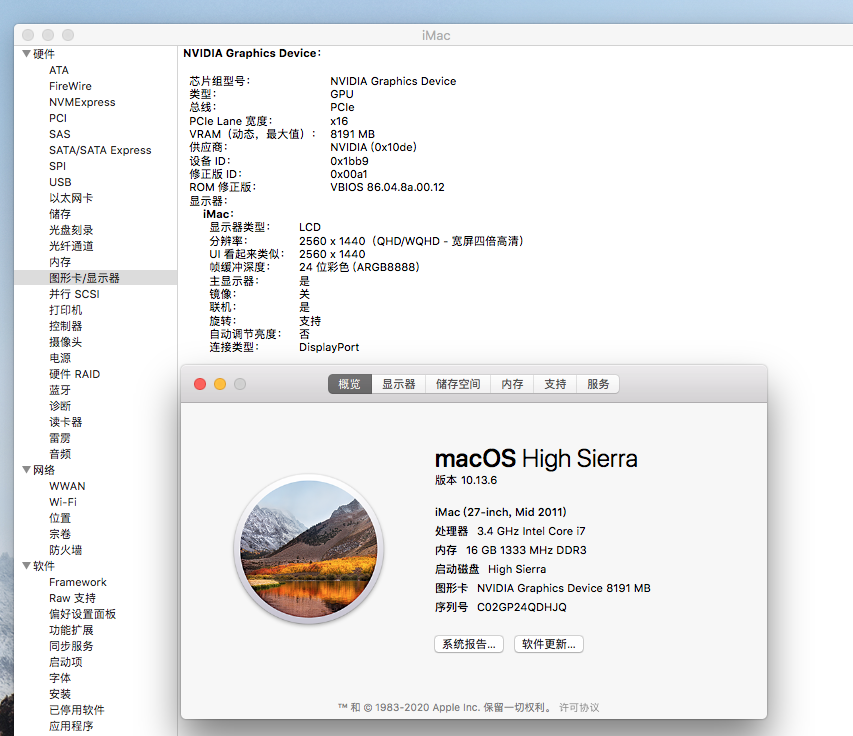
Task: Select 应用程序 in the sidebar
Action: (x=71, y=726)
